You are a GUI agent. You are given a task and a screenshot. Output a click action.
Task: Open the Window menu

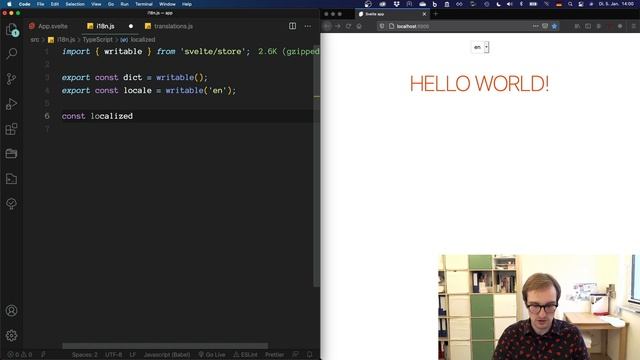point(167,4)
